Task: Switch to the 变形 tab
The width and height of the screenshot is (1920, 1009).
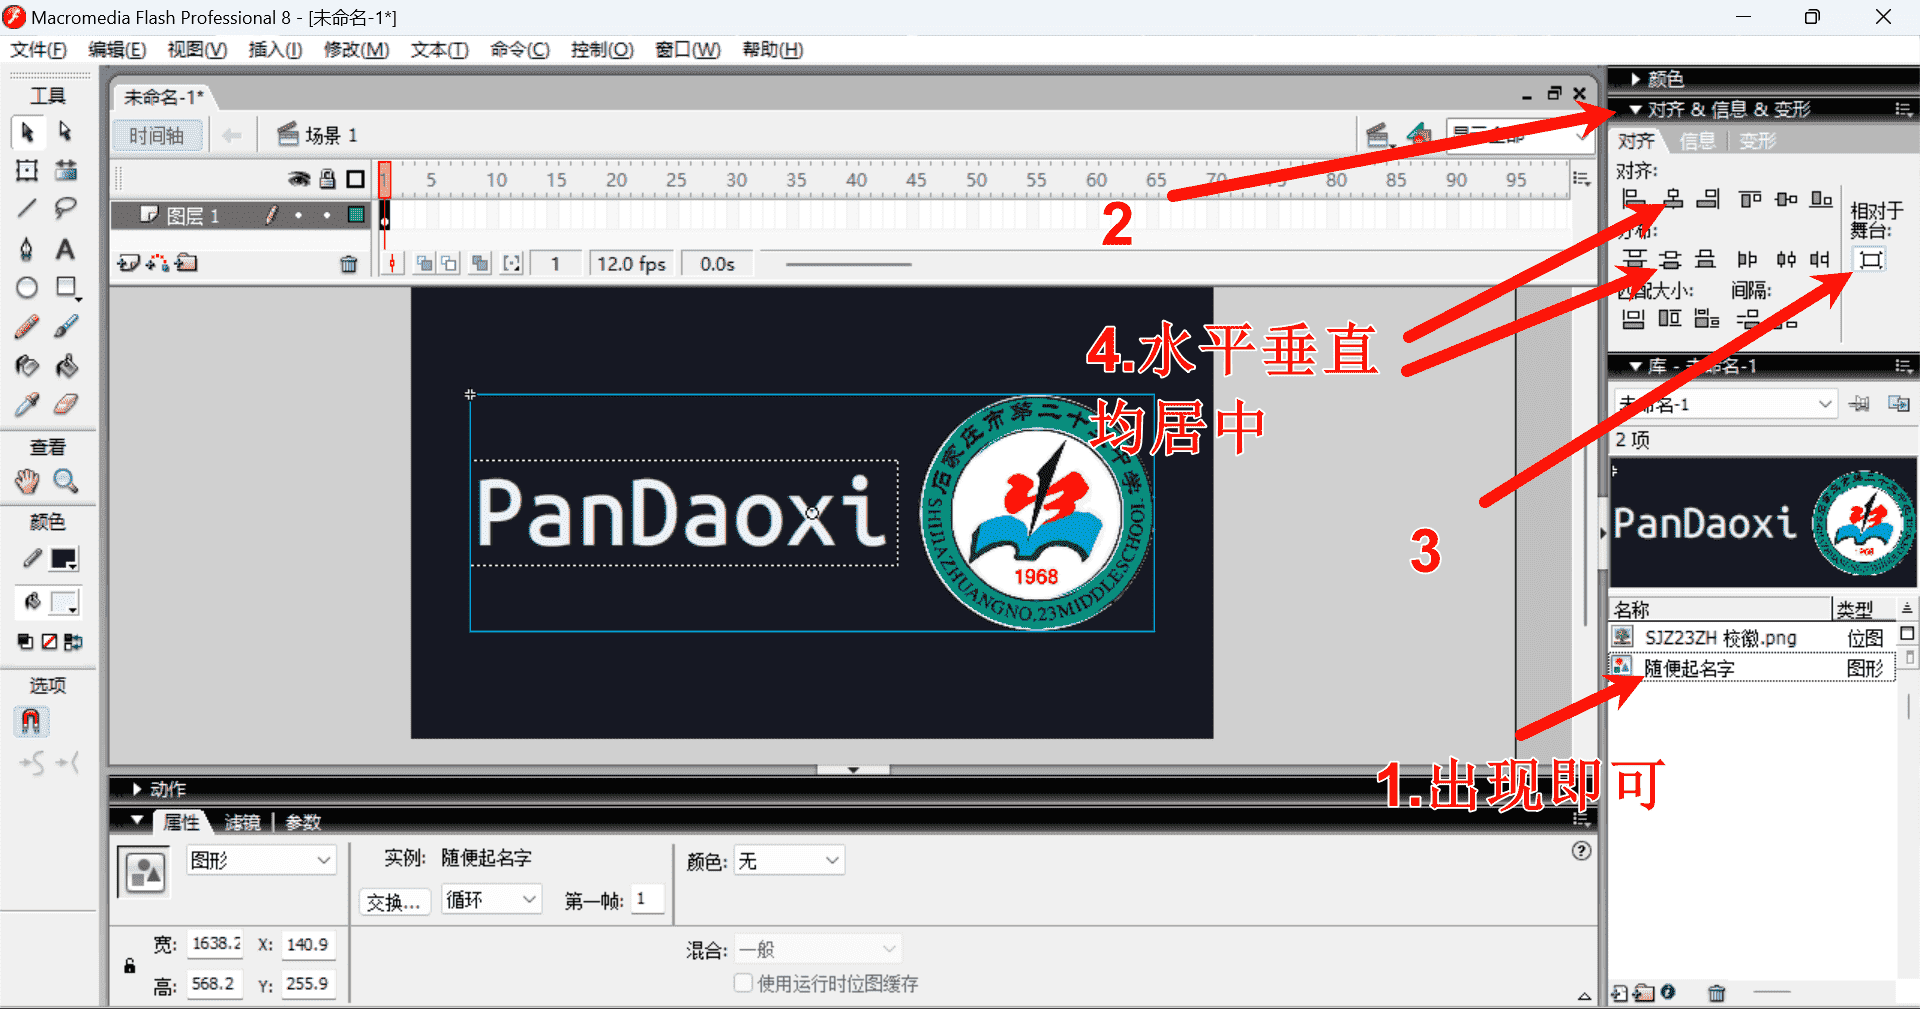Action: click(1757, 141)
